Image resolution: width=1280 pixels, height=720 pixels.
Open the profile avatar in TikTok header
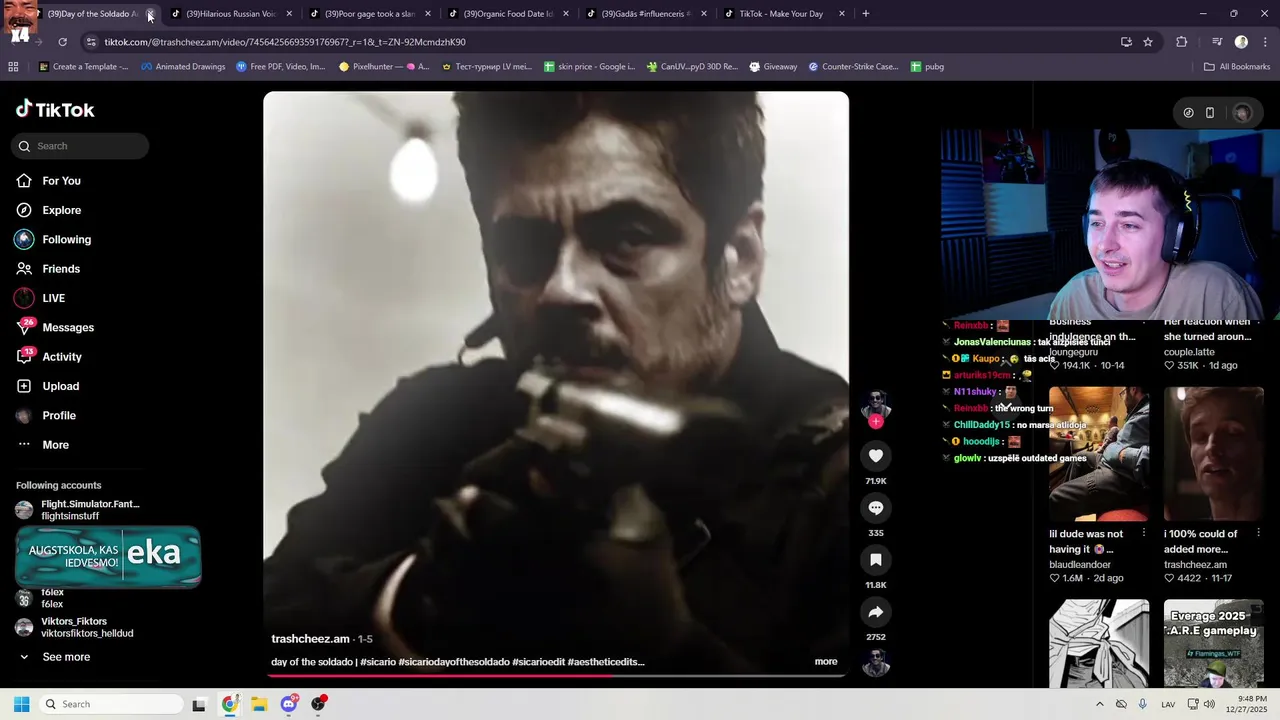pyautogui.click(x=1243, y=113)
